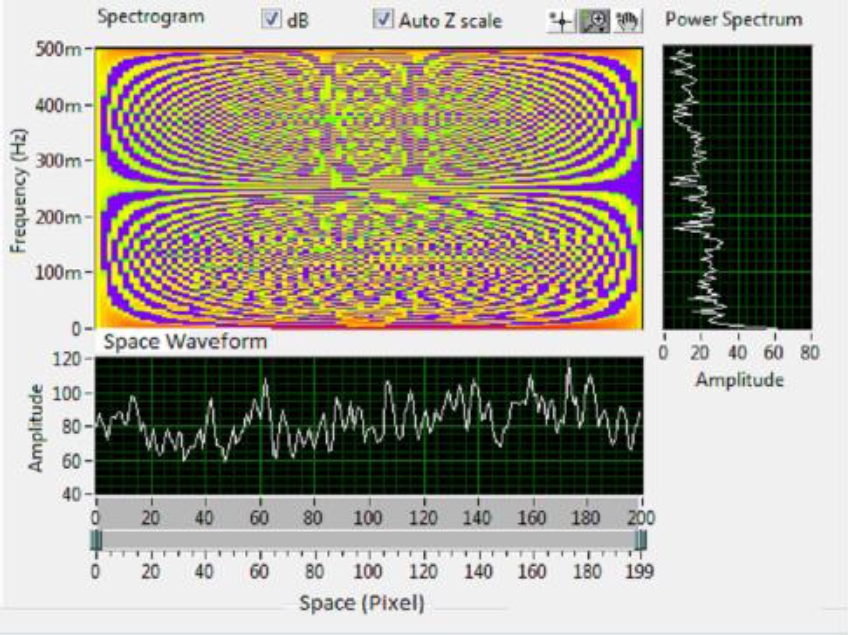Click the right handle of the range slider
Viewport: 848px width, 635px height.
pos(640,540)
